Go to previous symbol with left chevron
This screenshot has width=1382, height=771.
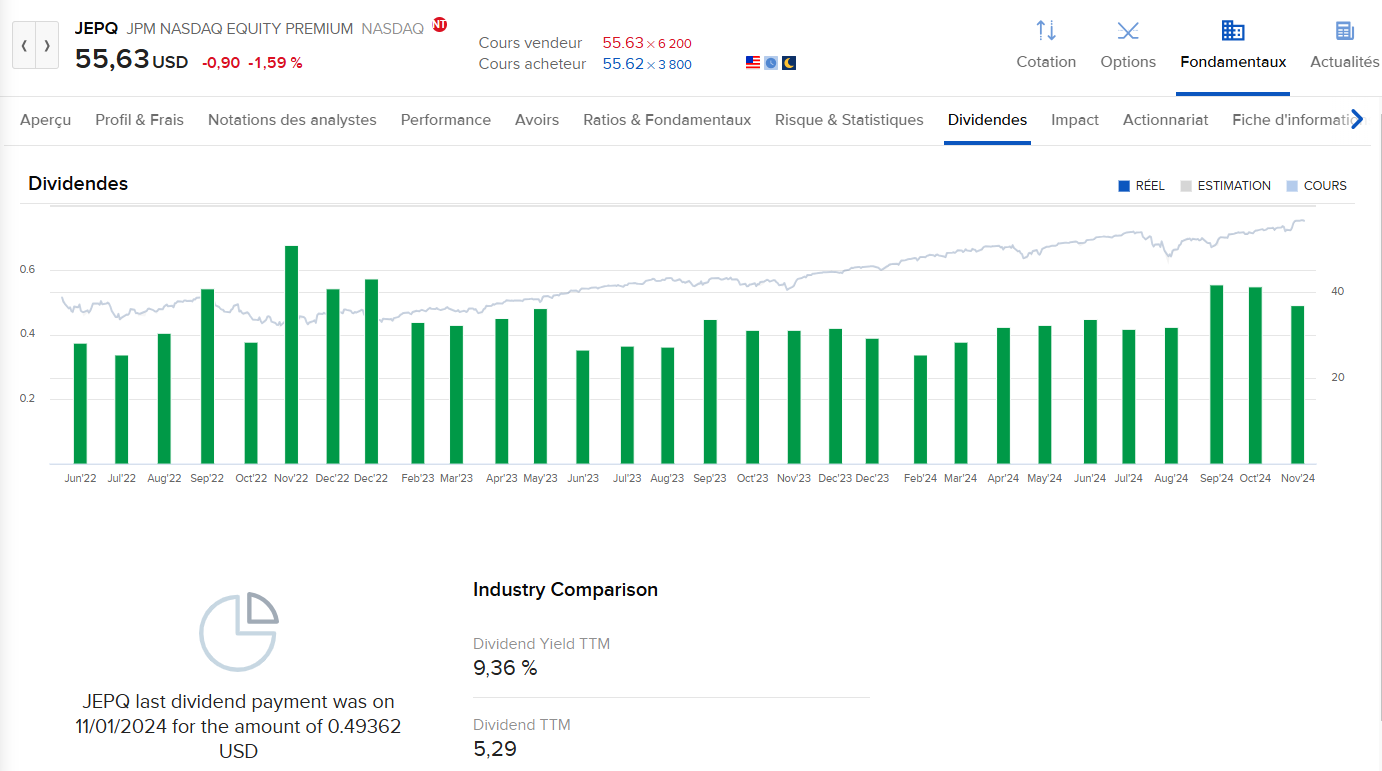[24, 46]
